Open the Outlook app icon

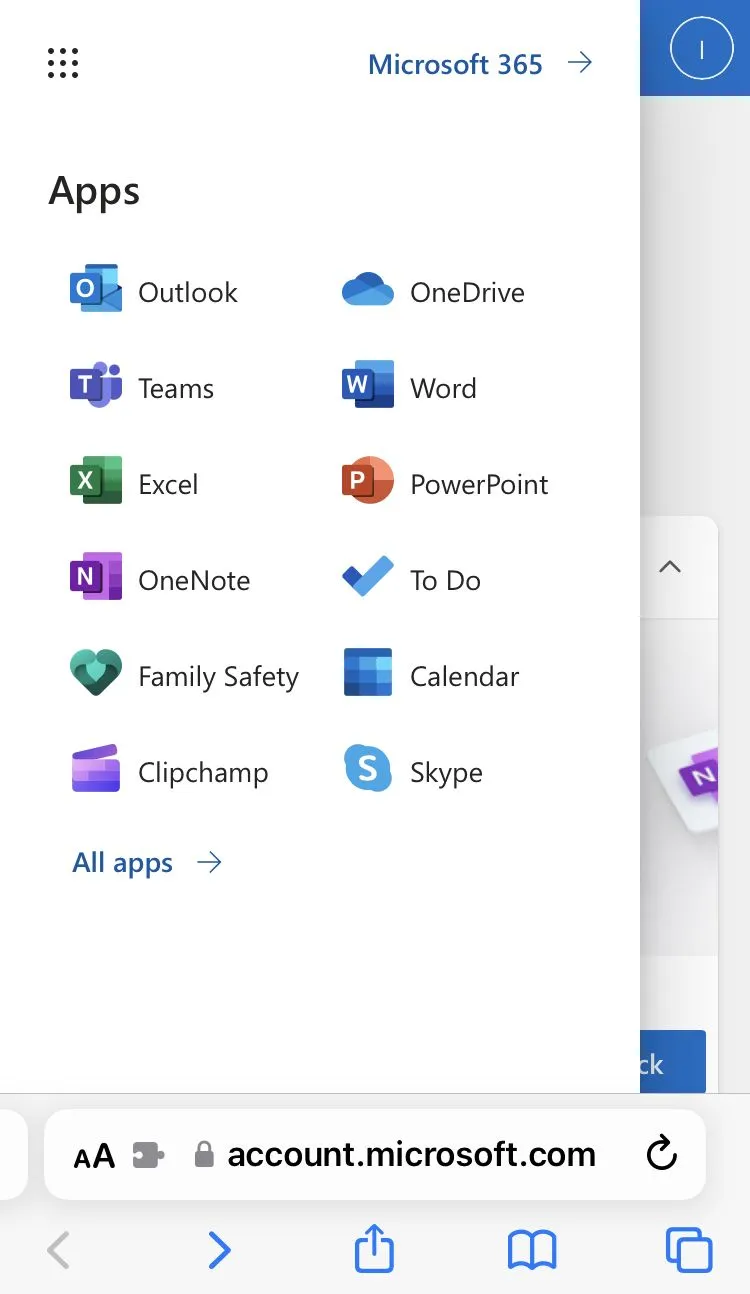click(x=96, y=291)
